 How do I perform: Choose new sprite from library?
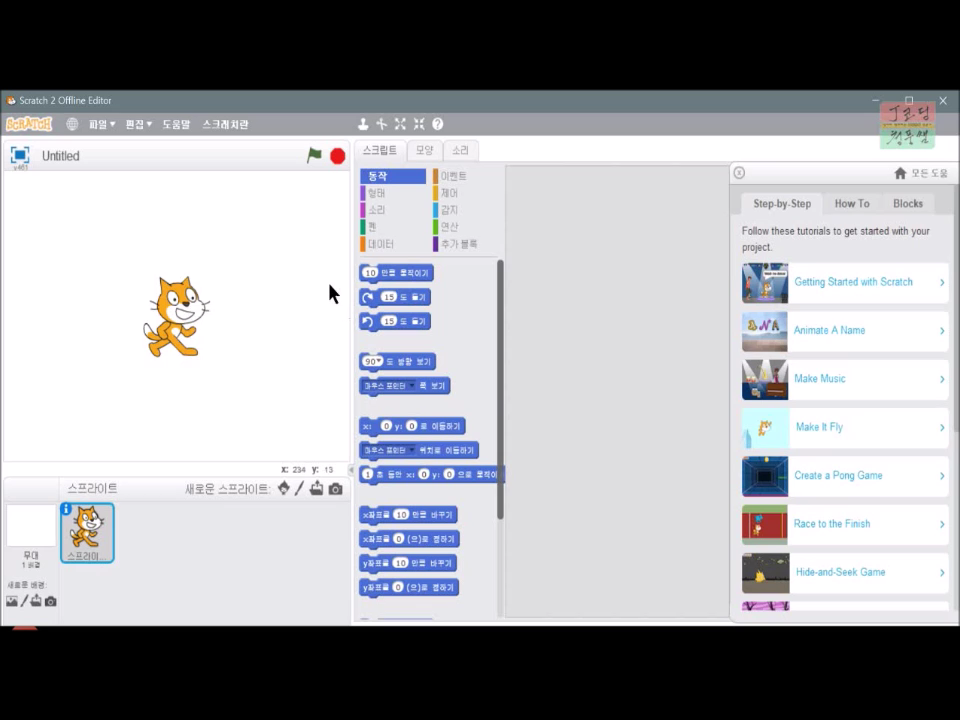(283, 489)
